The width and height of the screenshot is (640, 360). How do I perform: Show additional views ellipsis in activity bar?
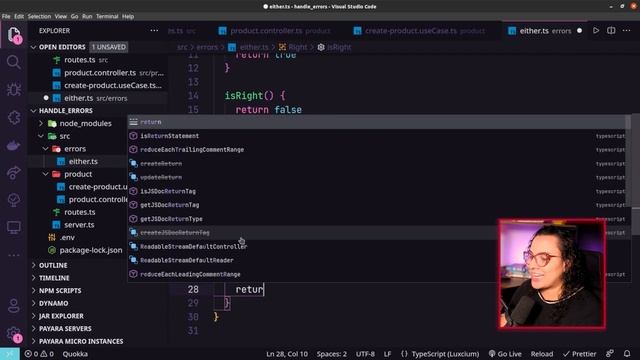[x=13, y=255]
